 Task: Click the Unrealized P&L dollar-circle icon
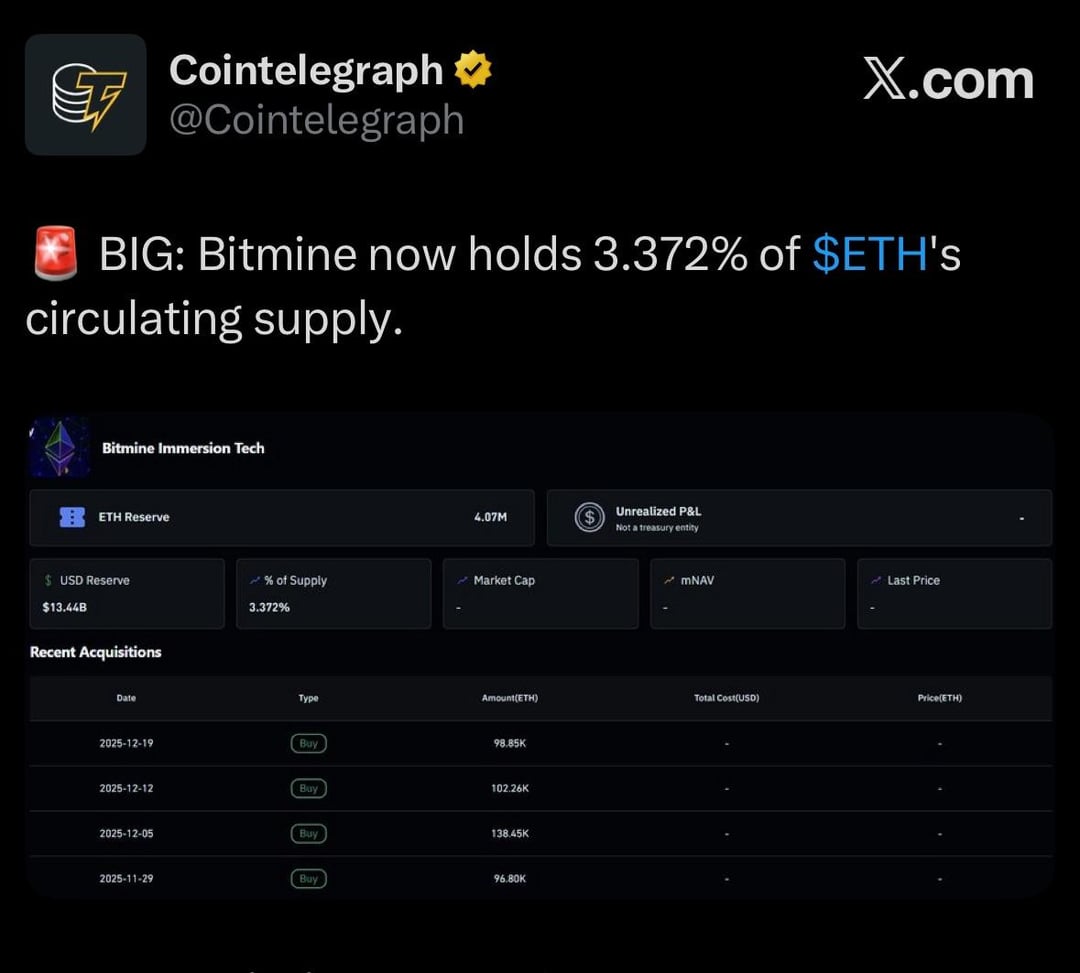pyautogui.click(x=590, y=517)
